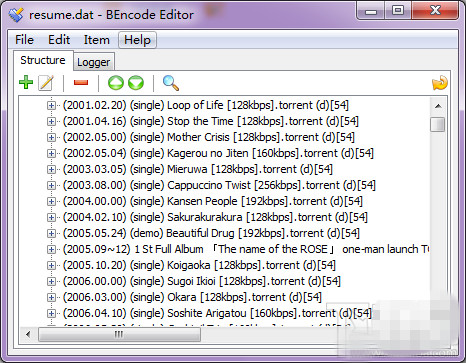Select the Mother Crisis [128kbps].torrent row

tap(209, 137)
